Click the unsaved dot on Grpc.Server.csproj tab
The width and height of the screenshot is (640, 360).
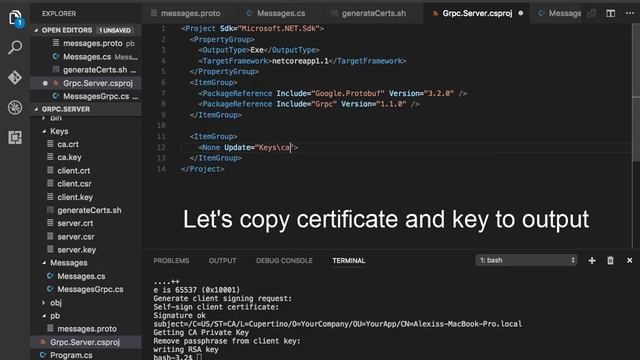pos(520,13)
